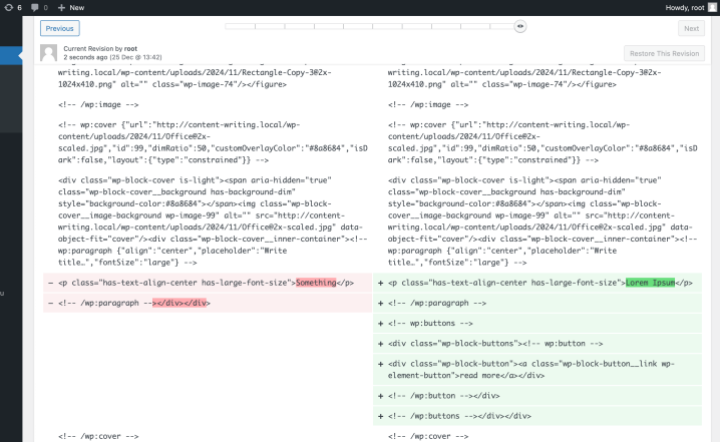Screen dimensions: 720x442
Task: Click the red highlighted word Something
Action: point(315,283)
